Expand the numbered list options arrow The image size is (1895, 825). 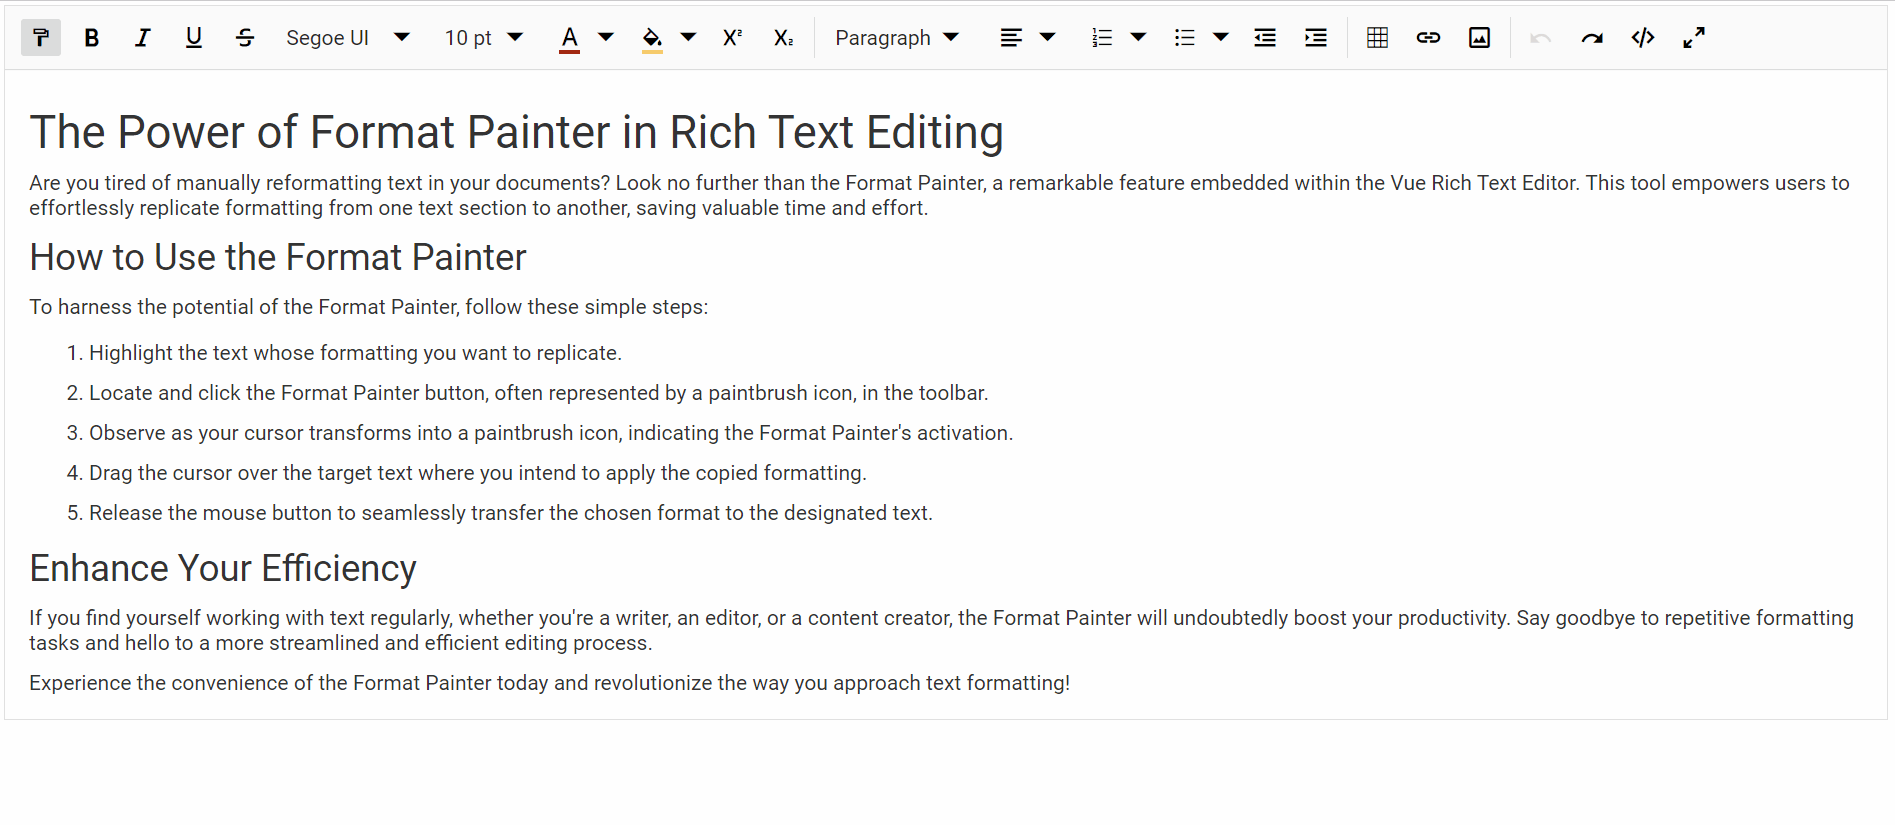(x=1138, y=38)
